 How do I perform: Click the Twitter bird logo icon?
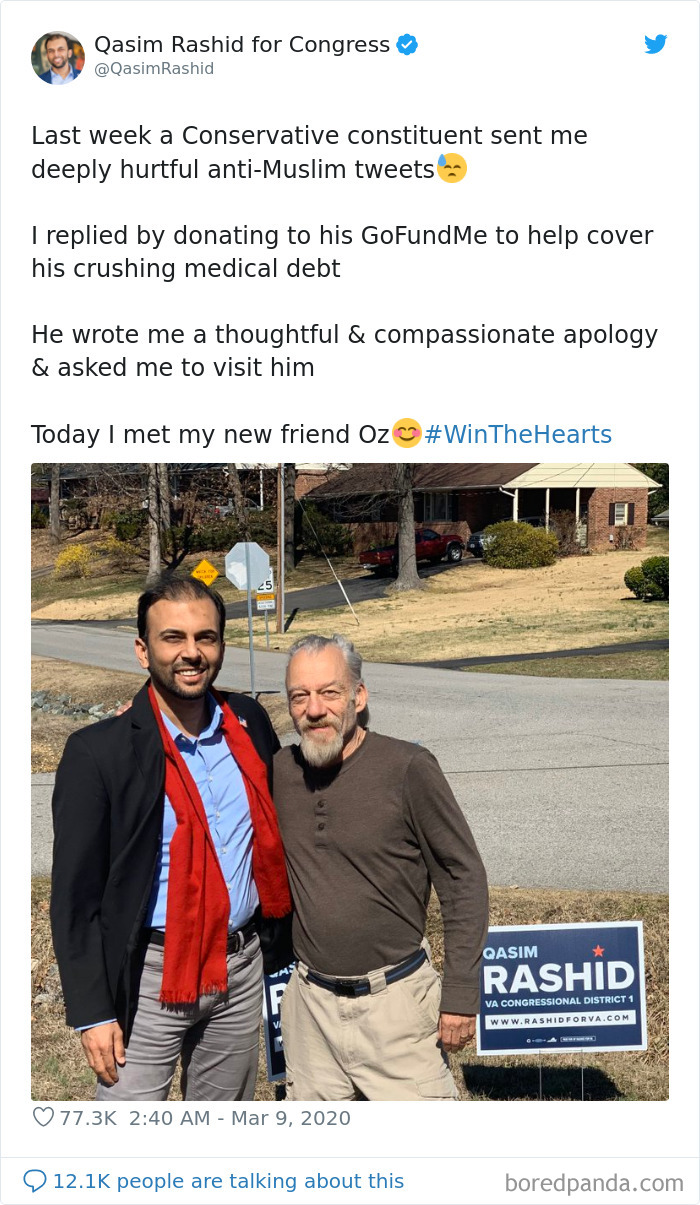coord(655,44)
